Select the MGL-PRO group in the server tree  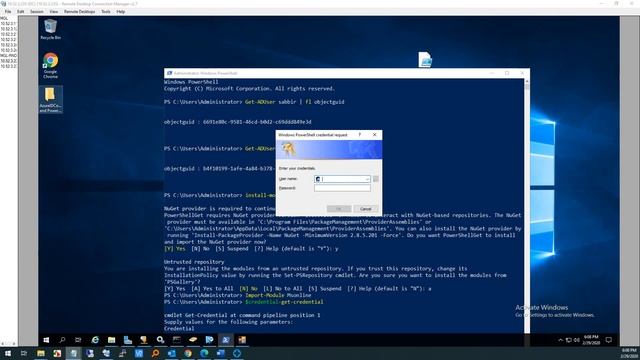tap(8, 55)
